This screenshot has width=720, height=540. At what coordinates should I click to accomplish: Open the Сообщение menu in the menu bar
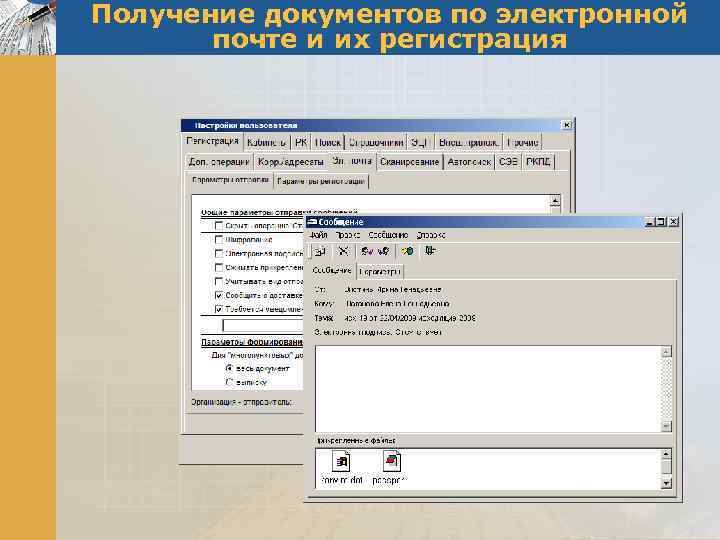click(388, 235)
